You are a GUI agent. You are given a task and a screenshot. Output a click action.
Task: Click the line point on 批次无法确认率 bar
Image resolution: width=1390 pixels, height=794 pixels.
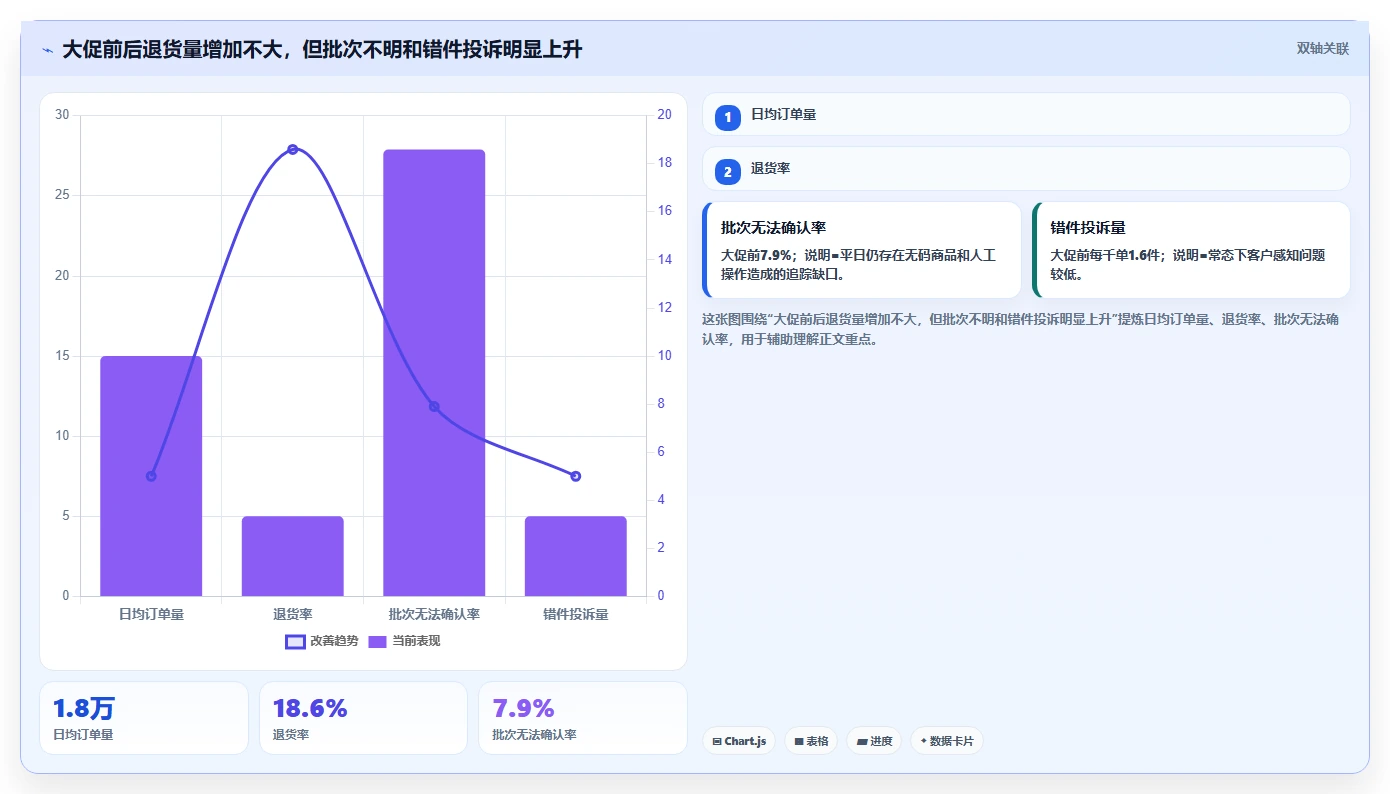tap(434, 406)
